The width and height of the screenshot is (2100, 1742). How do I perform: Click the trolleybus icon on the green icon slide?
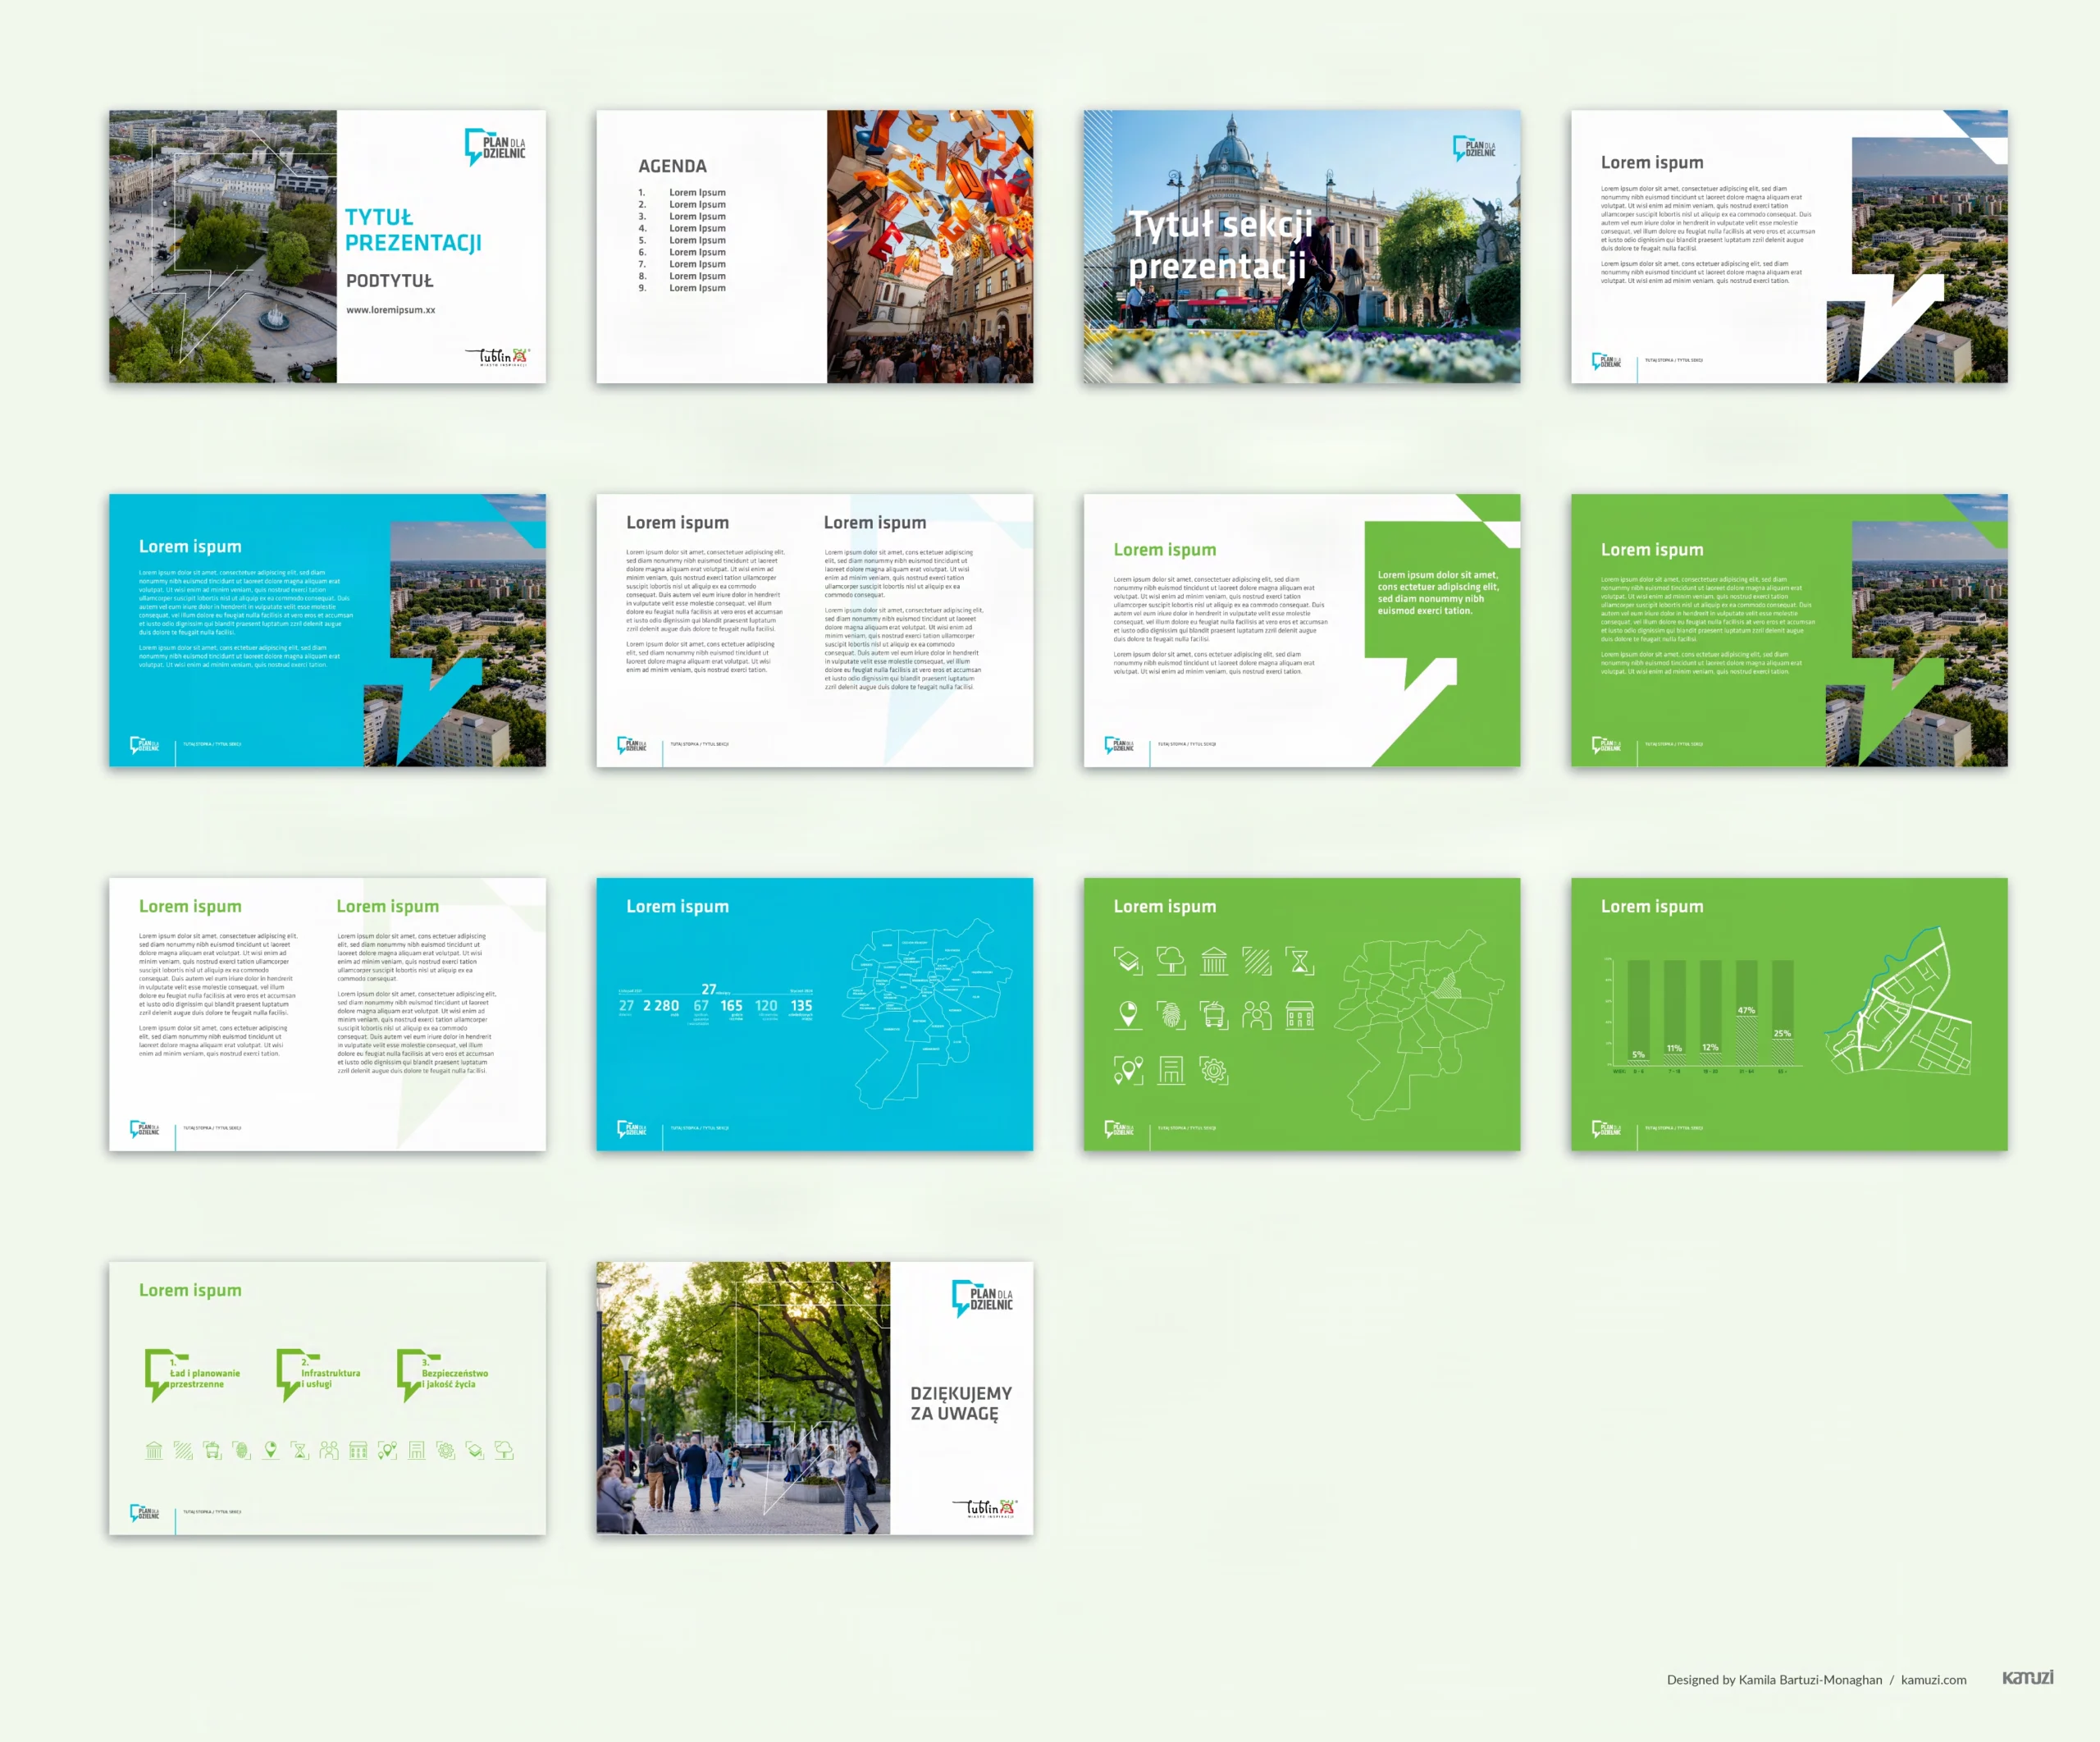click(1214, 1015)
